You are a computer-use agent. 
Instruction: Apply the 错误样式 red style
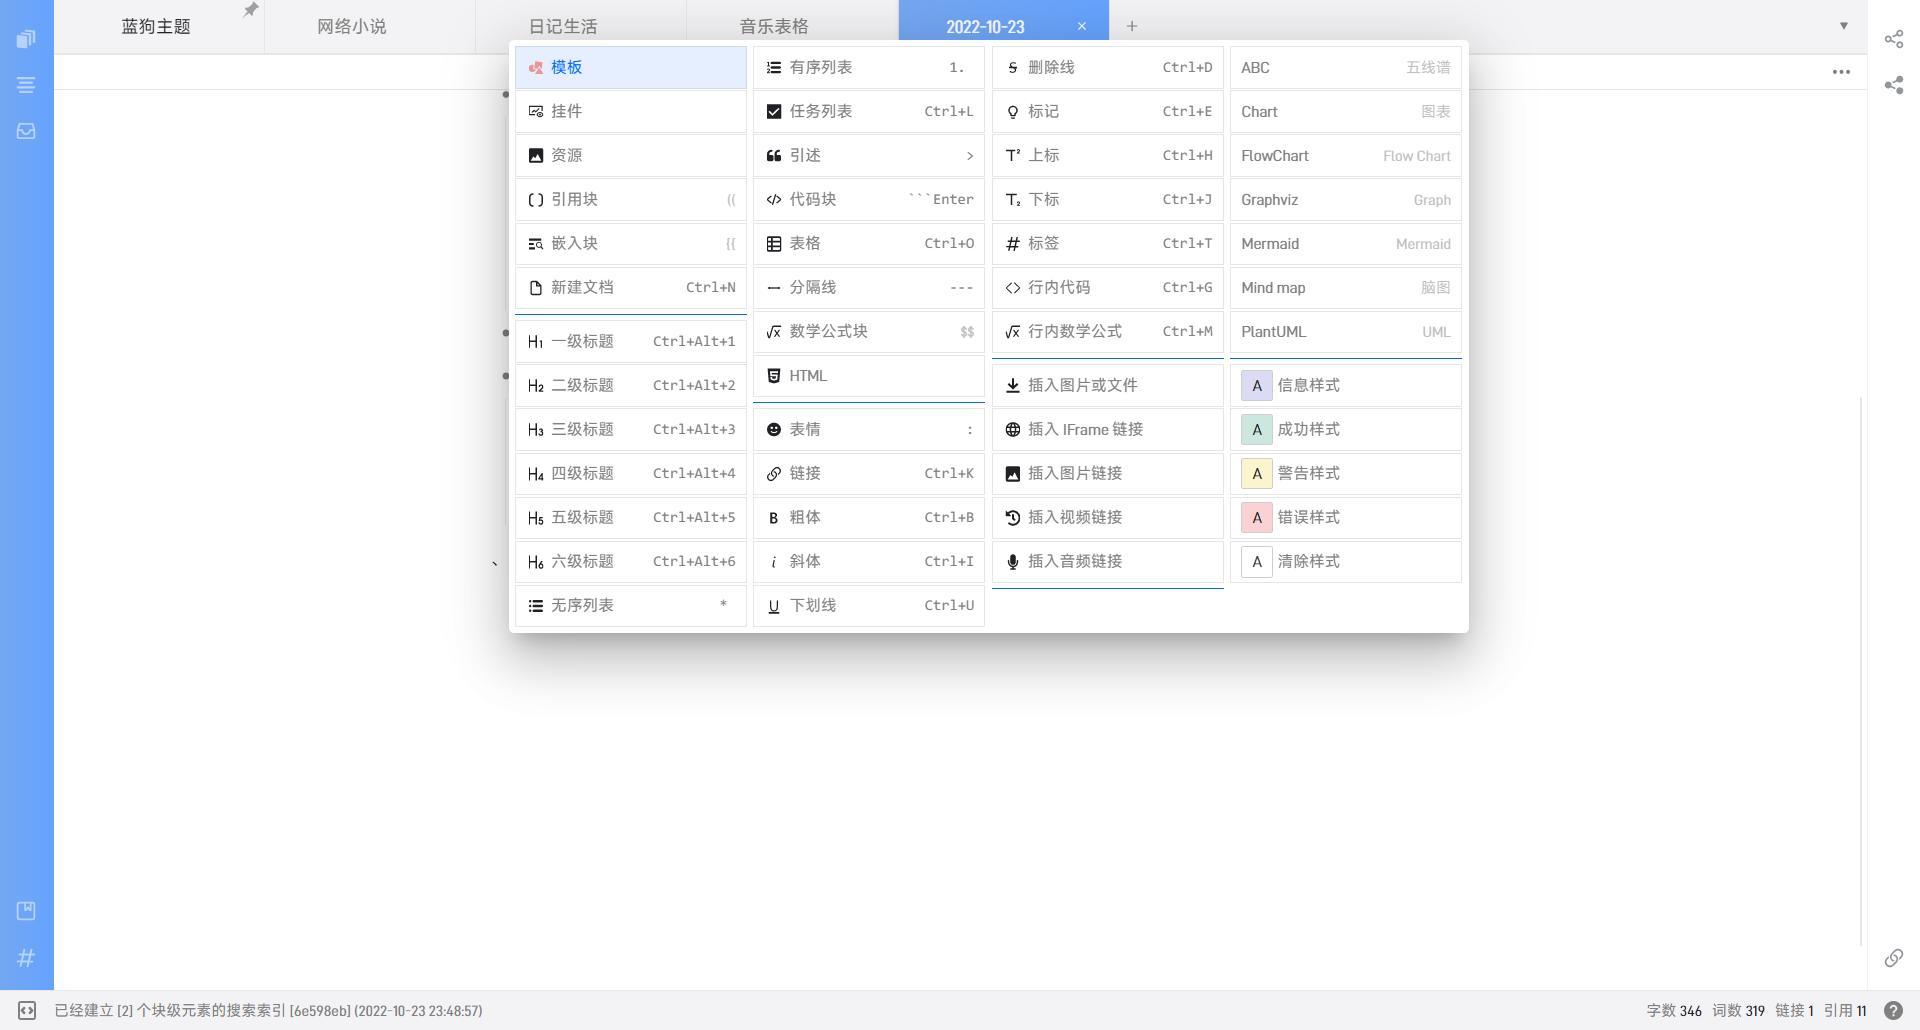click(x=1346, y=517)
